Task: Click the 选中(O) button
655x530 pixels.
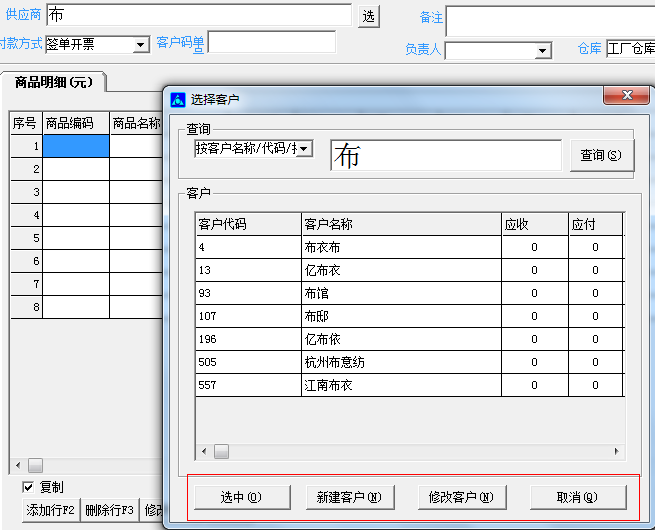Action: [x=242, y=497]
